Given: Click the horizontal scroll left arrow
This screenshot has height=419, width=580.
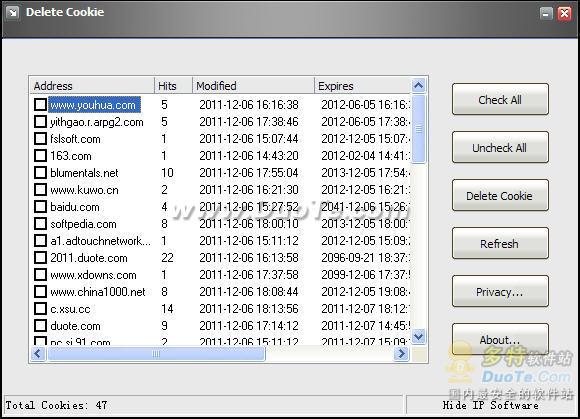Looking at the screenshot, I should point(37,354).
